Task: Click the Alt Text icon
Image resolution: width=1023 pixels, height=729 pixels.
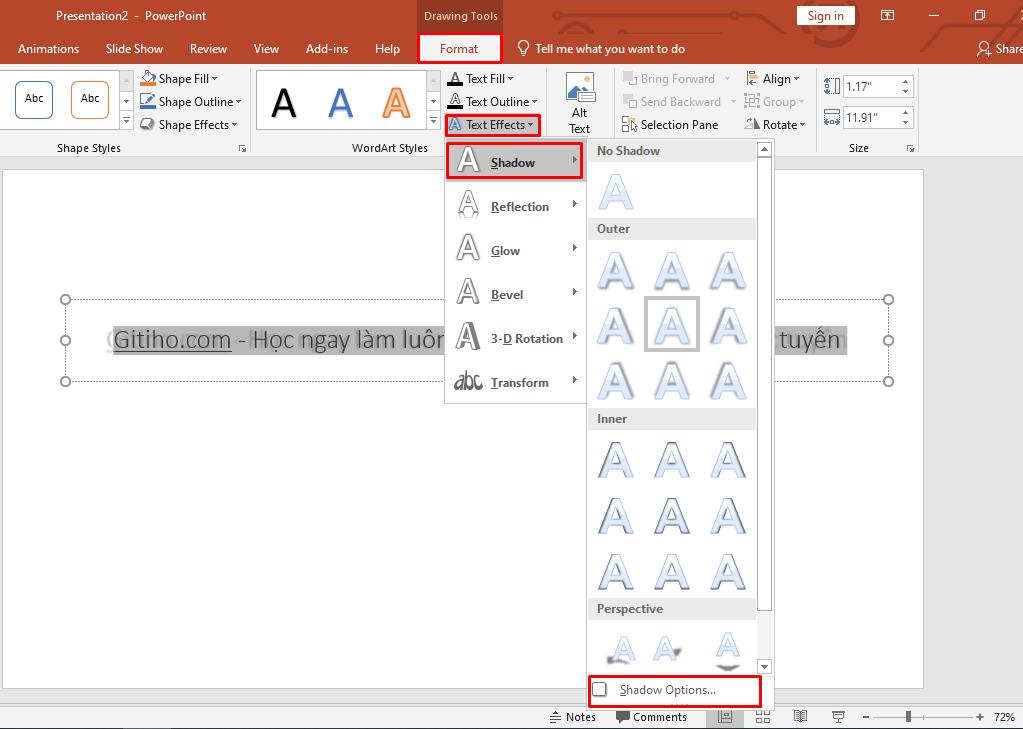Action: [x=579, y=91]
